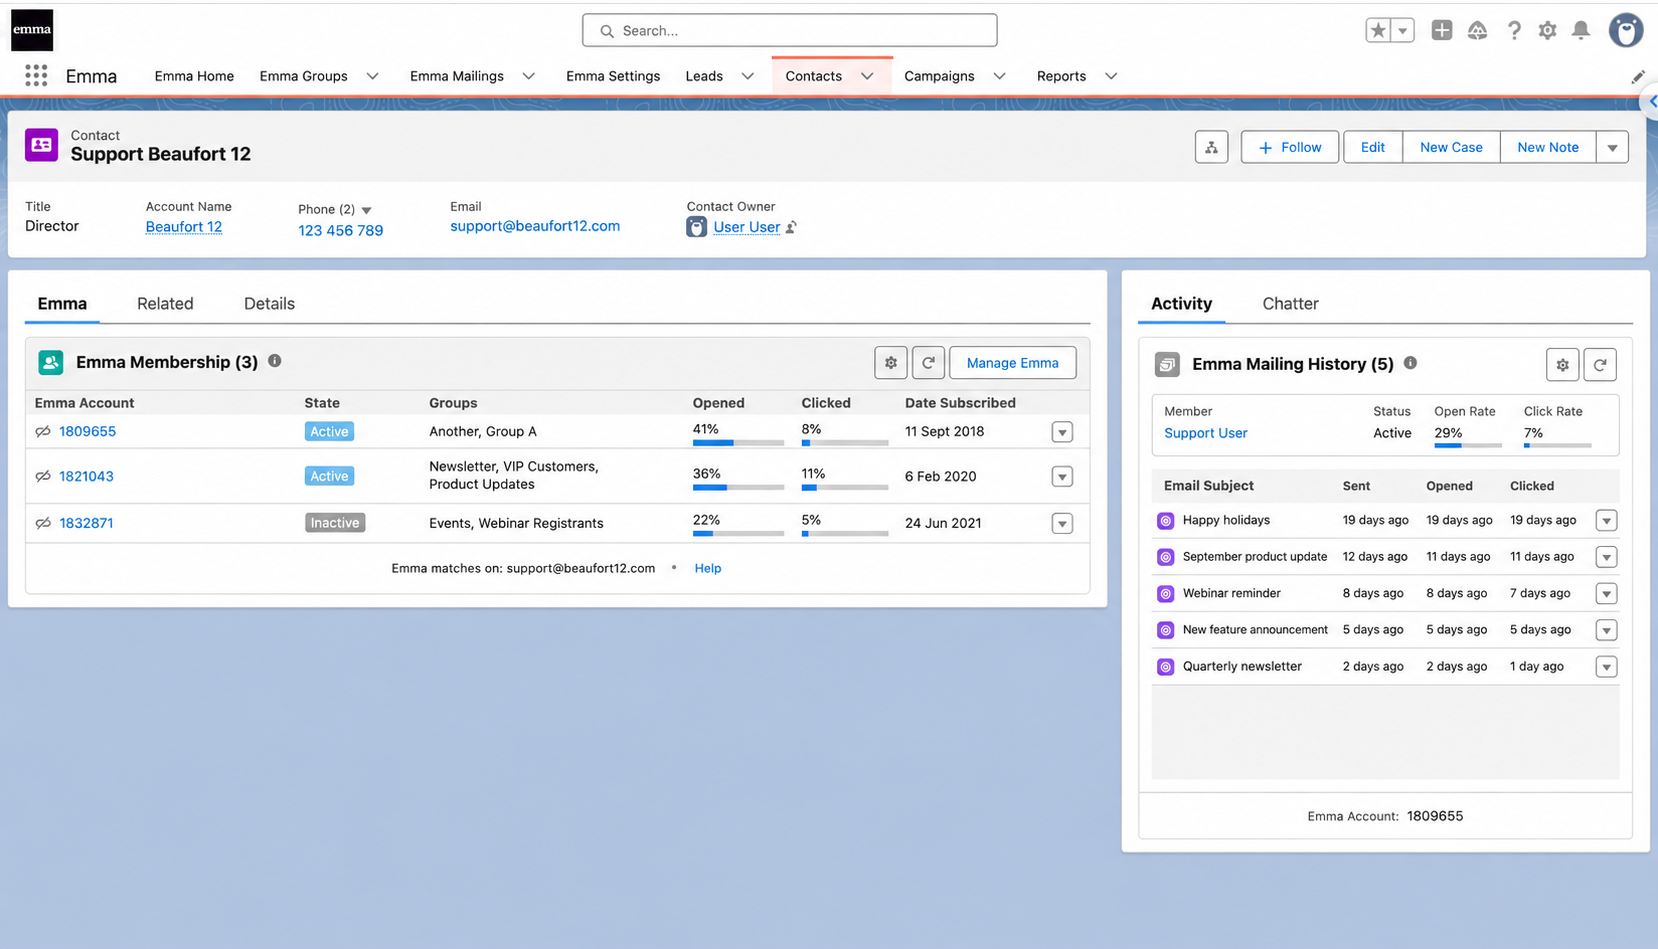Click the 29% Open Rate bar
1658x949 pixels.
click(1468, 445)
